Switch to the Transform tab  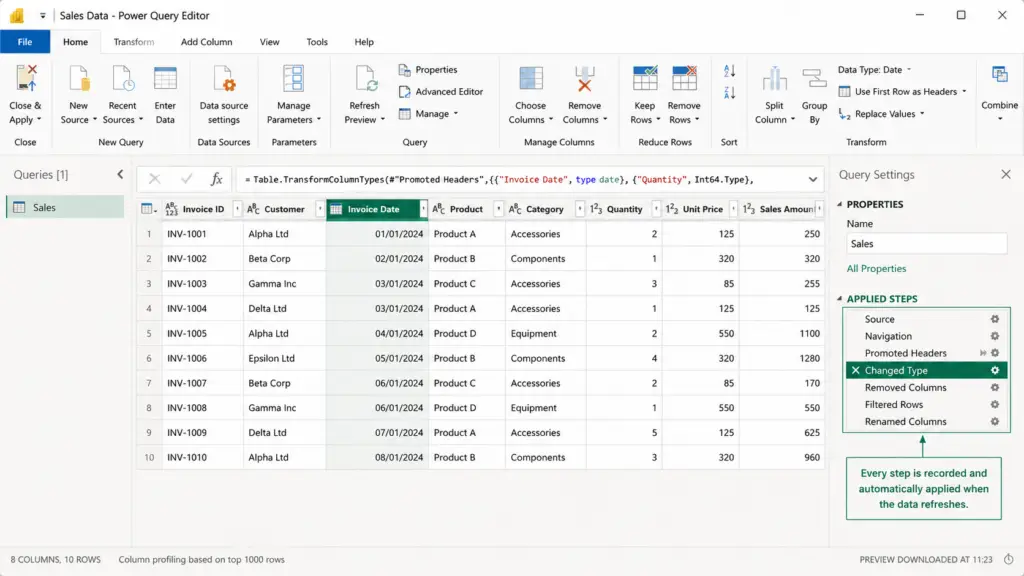click(x=134, y=42)
